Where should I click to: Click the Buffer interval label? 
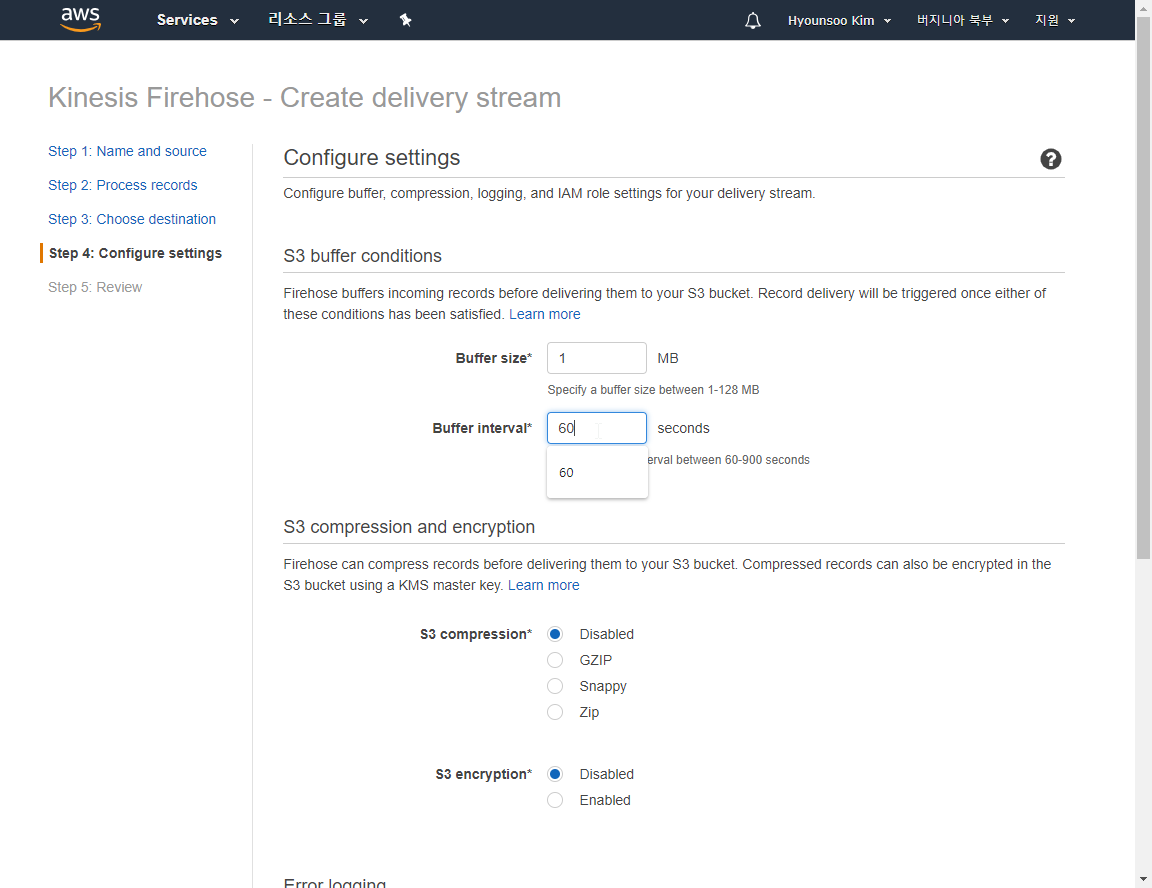pos(482,428)
